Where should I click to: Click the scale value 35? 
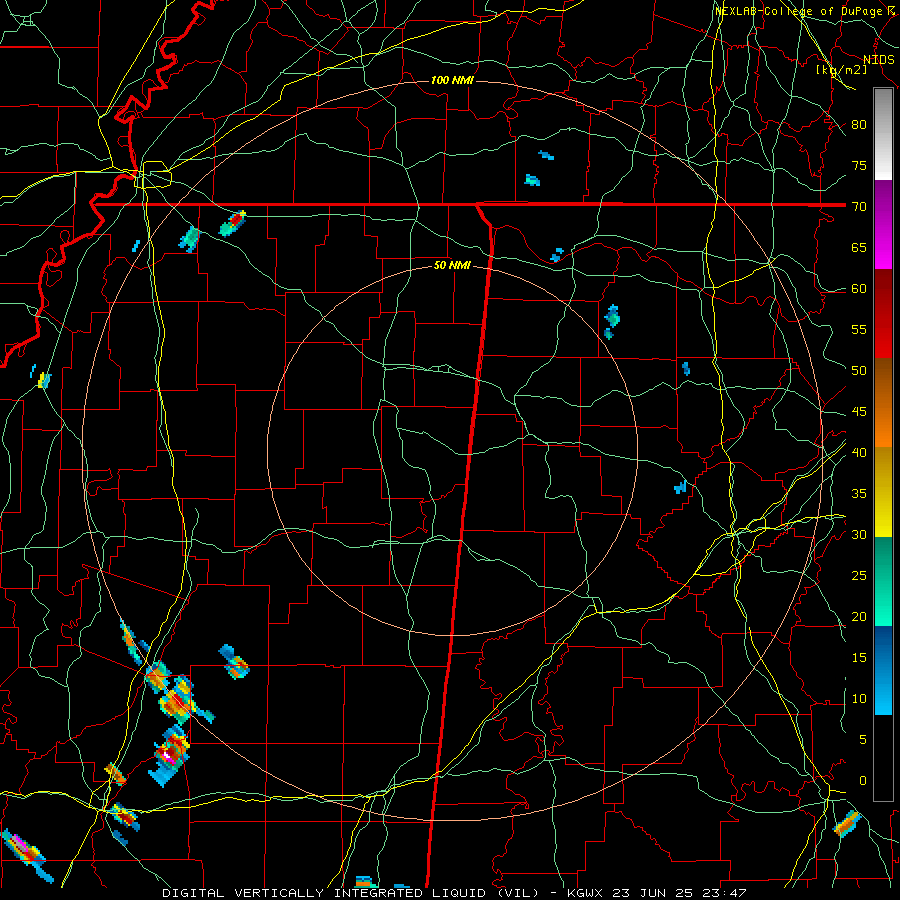point(859,494)
